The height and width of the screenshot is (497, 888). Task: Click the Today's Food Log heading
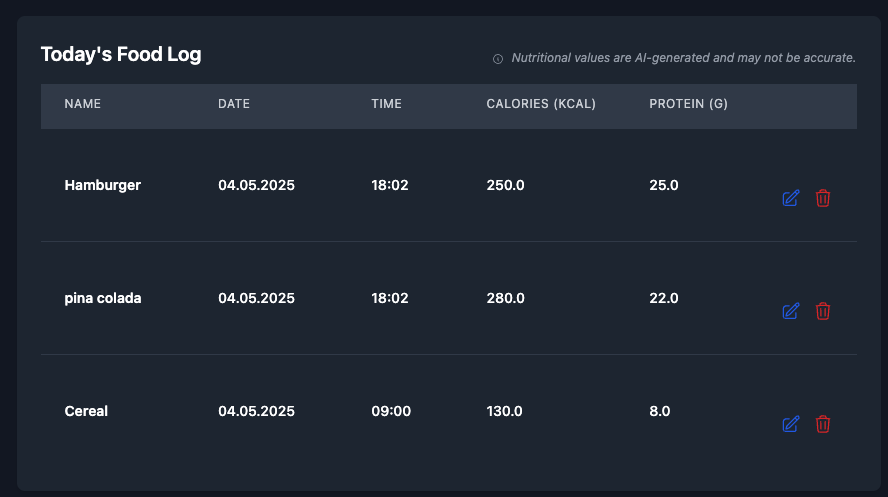pos(121,54)
